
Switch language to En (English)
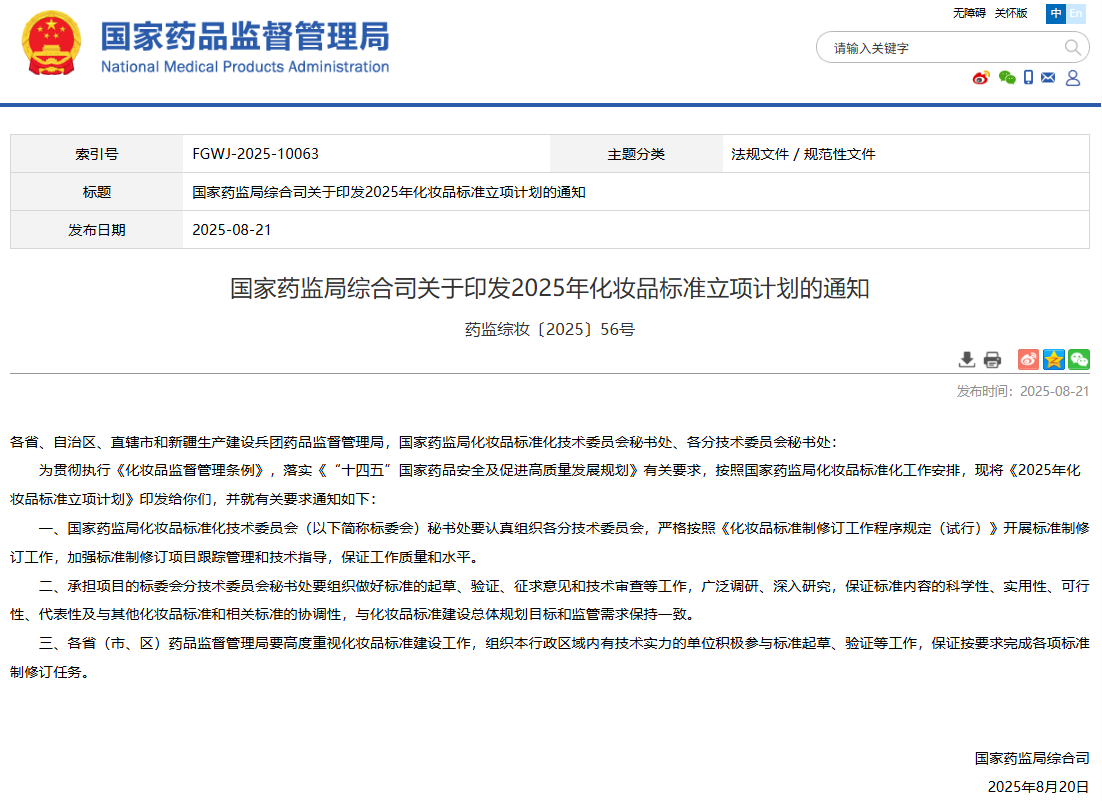1076,13
